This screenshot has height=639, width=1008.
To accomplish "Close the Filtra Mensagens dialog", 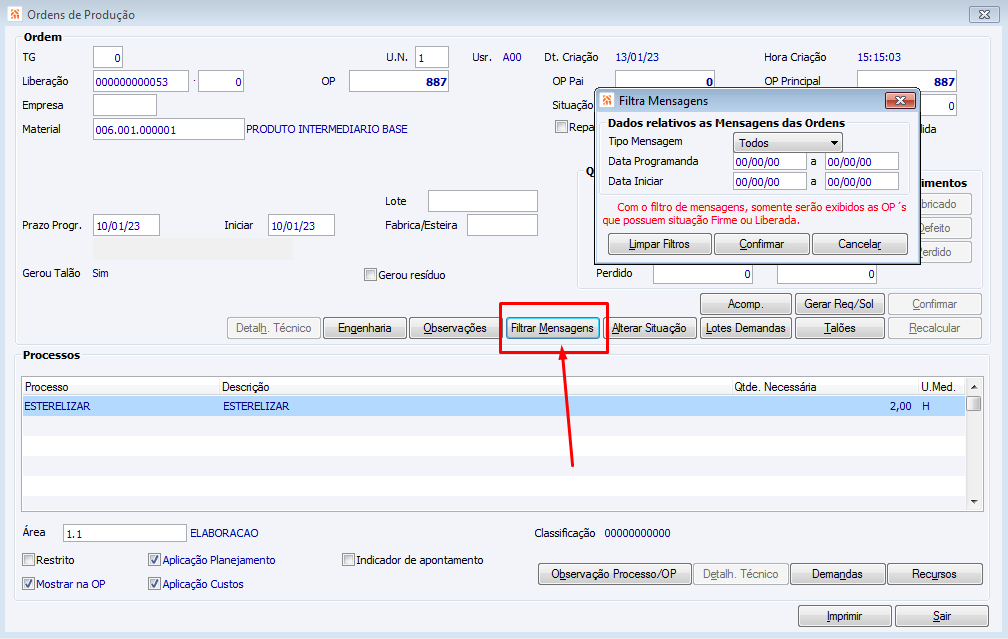I will point(900,100).
